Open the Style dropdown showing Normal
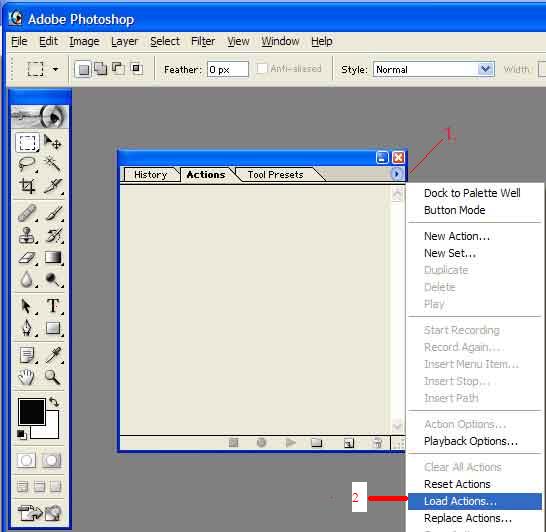 tap(434, 69)
